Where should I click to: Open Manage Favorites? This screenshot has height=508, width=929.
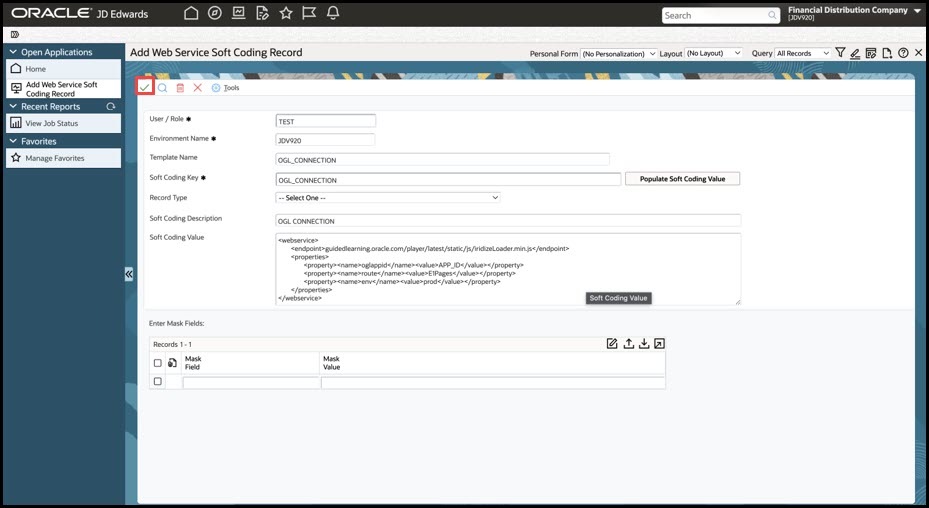[63, 158]
